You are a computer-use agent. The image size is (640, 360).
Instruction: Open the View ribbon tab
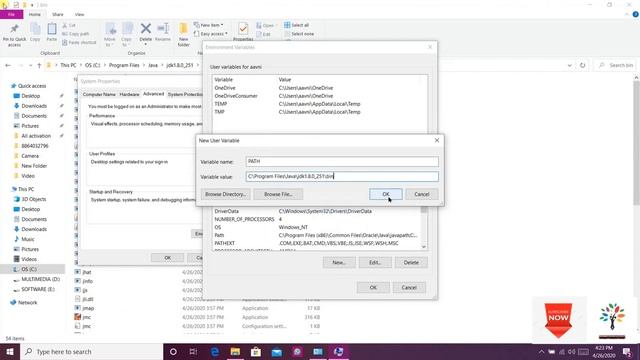tap(79, 14)
